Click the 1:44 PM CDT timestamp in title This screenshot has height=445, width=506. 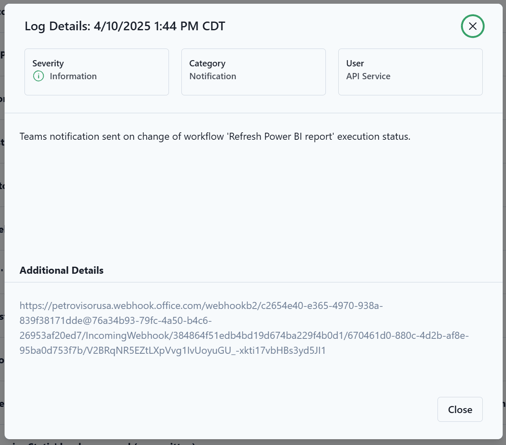click(190, 26)
